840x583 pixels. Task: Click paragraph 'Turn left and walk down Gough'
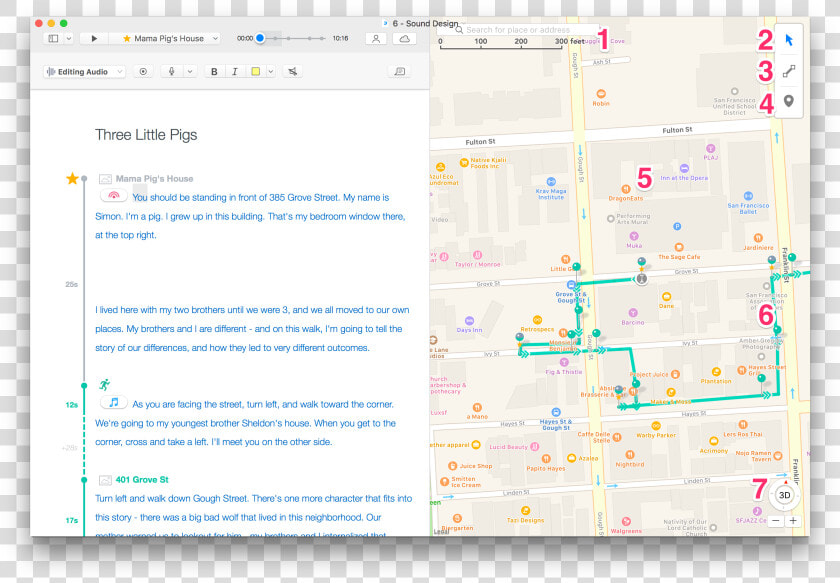[x=253, y=515]
